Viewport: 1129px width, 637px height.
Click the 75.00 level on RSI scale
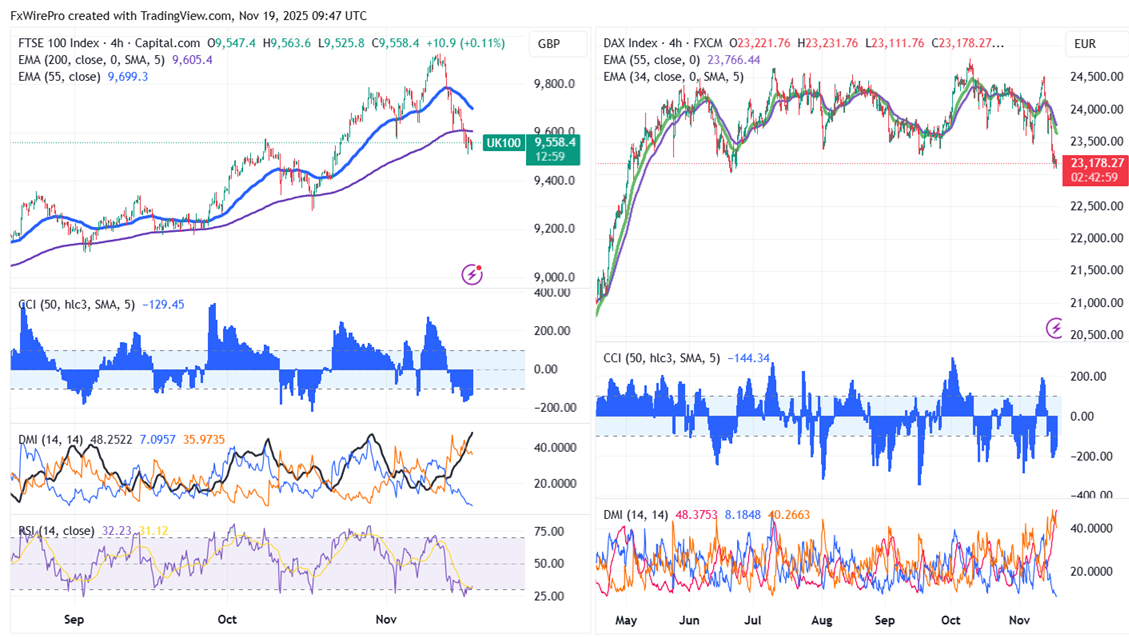coord(549,532)
